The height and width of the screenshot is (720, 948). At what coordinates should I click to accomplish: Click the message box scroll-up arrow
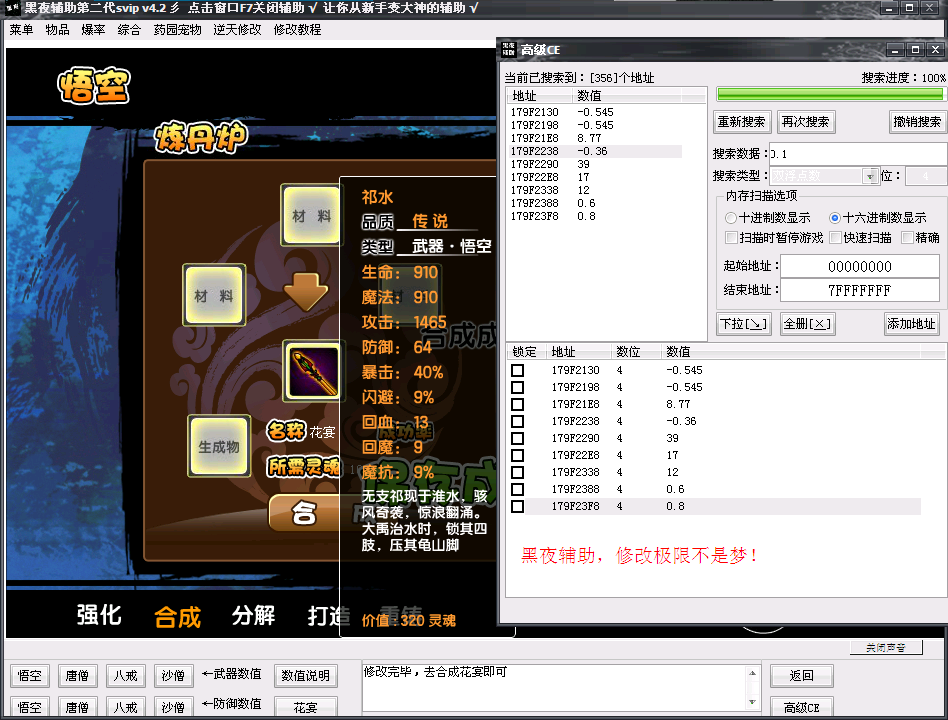tap(752, 673)
